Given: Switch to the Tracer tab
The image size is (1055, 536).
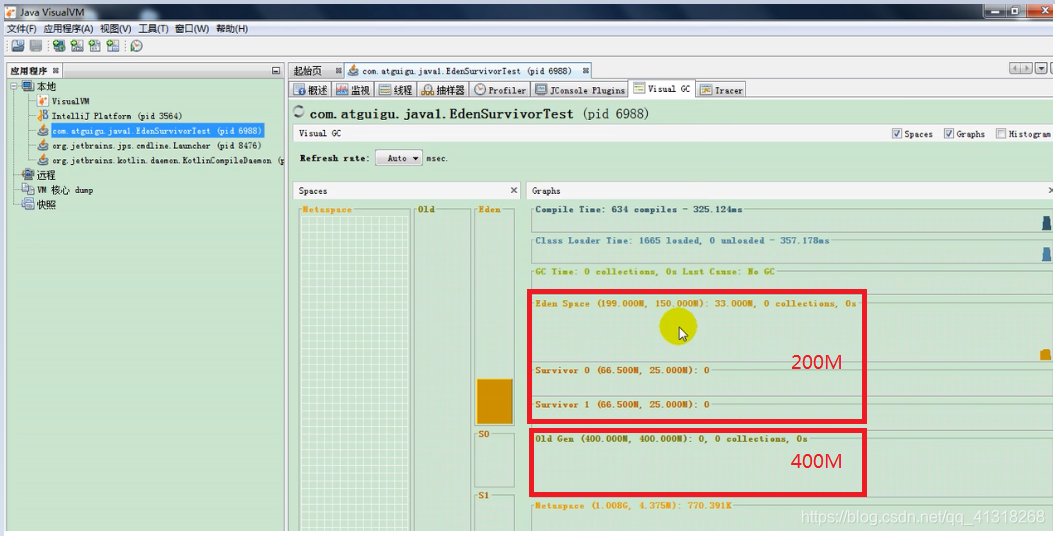Looking at the screenshot, I should (x=721, y=90).
